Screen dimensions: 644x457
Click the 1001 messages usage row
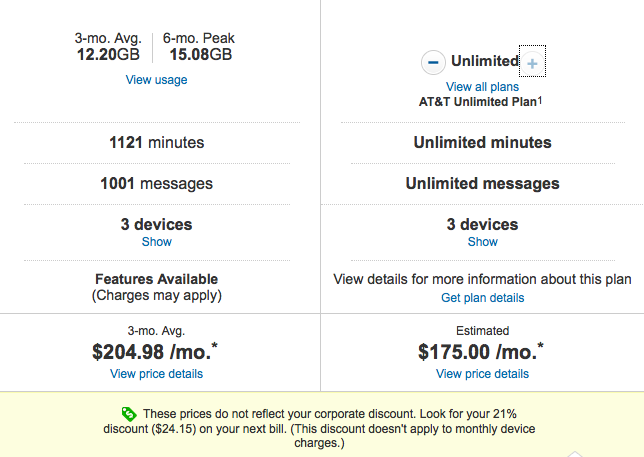156,184
